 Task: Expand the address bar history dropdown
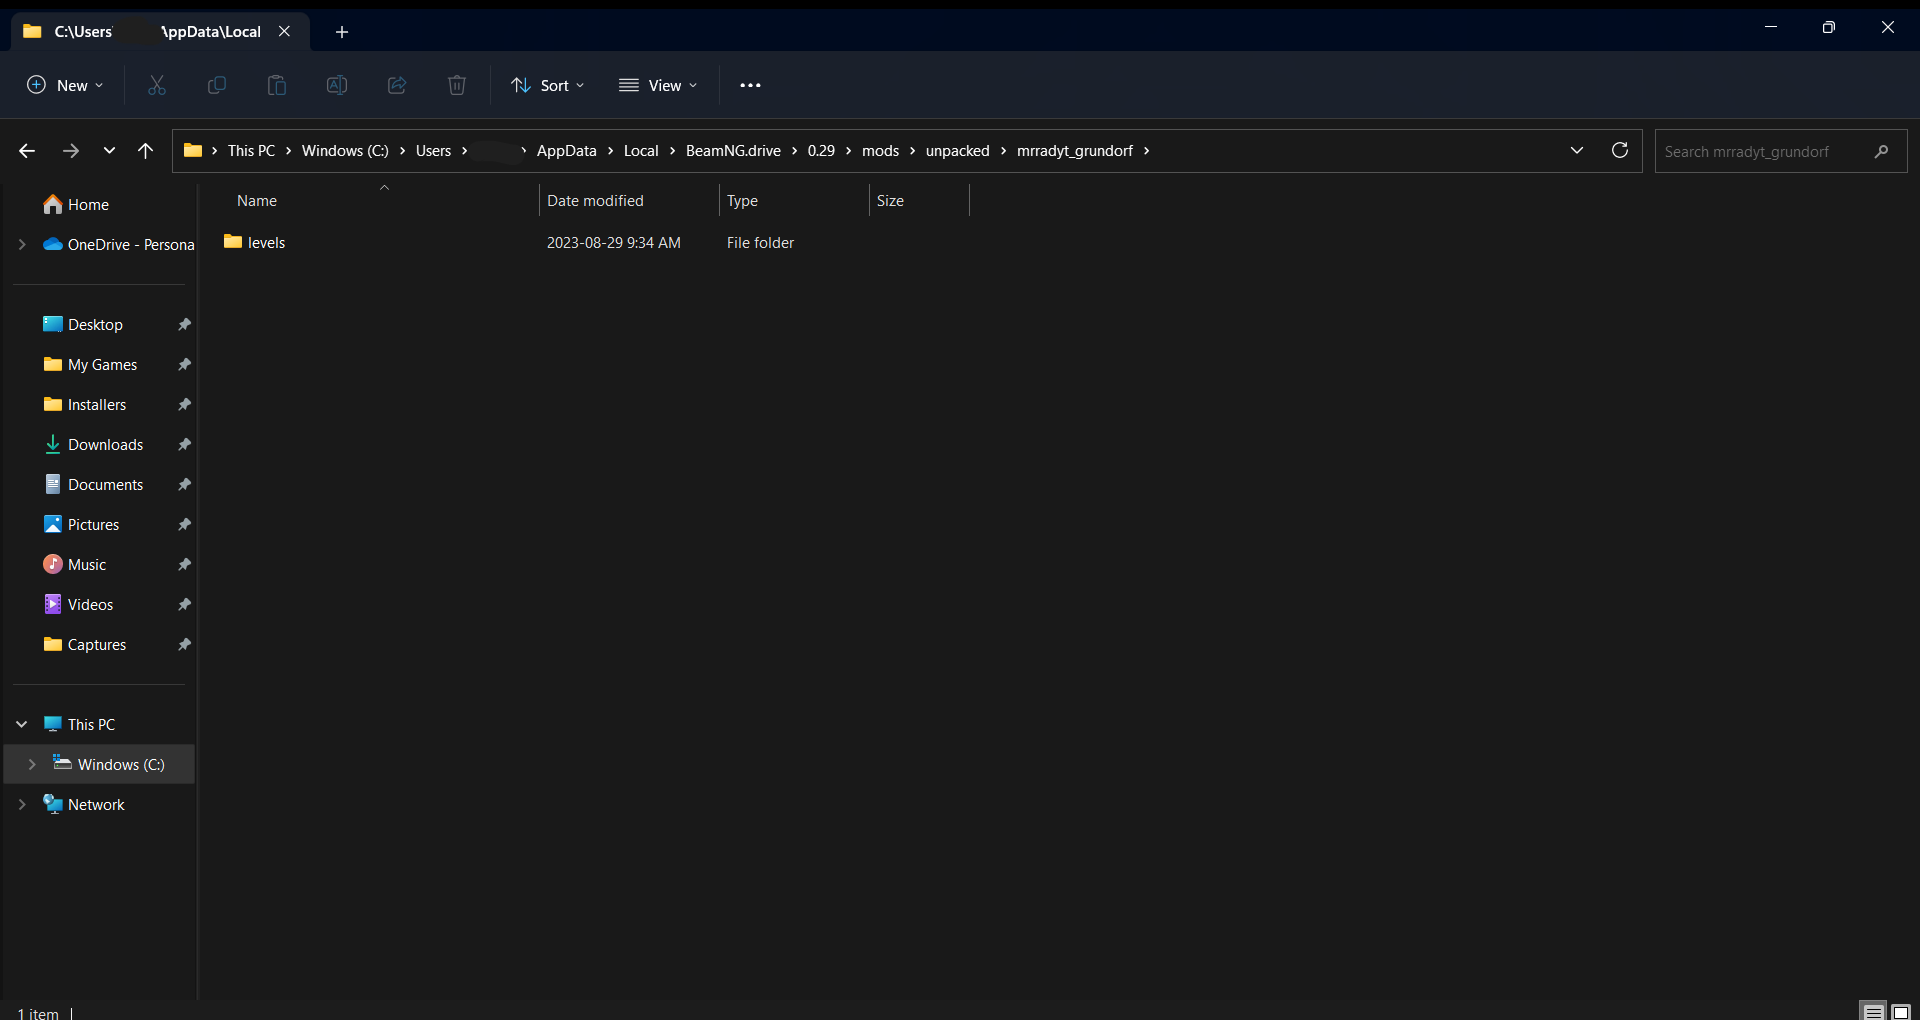(x=1577, y=150)
